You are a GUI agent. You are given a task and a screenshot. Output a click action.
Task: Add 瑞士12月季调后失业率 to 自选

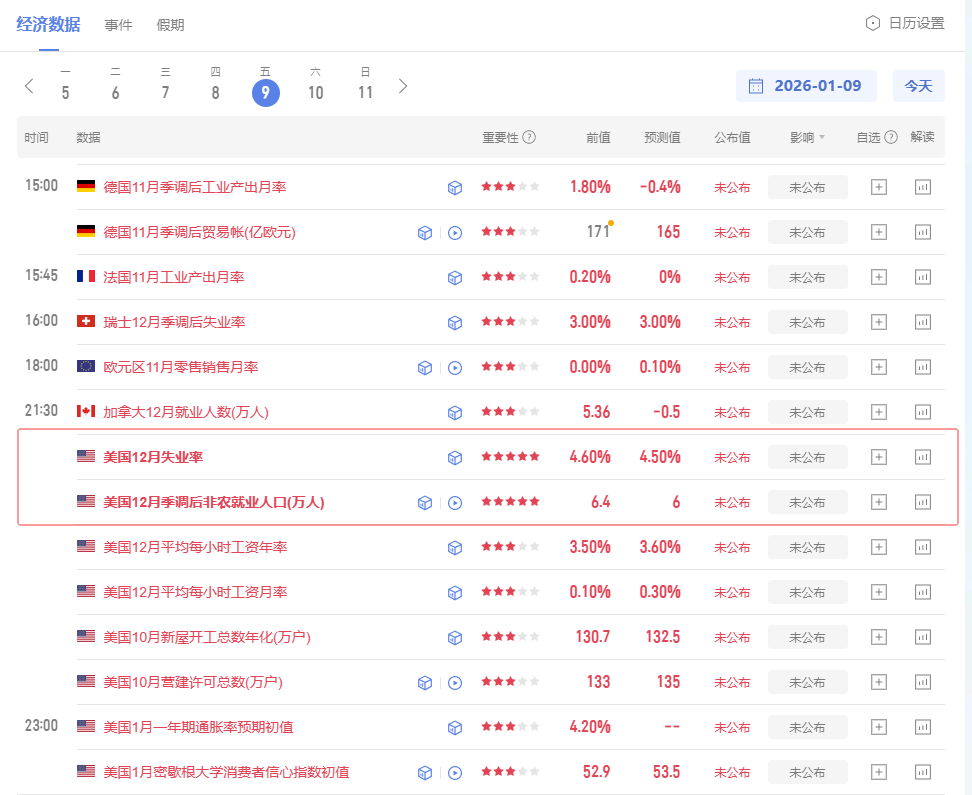(x=878, y=322)
